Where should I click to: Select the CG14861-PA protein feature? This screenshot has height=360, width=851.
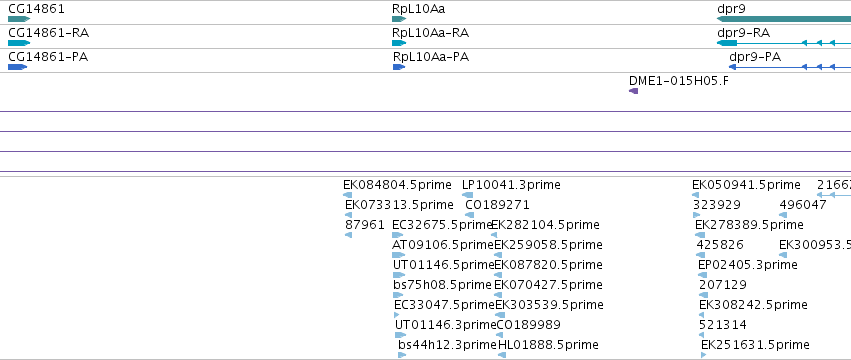(17, 67)
